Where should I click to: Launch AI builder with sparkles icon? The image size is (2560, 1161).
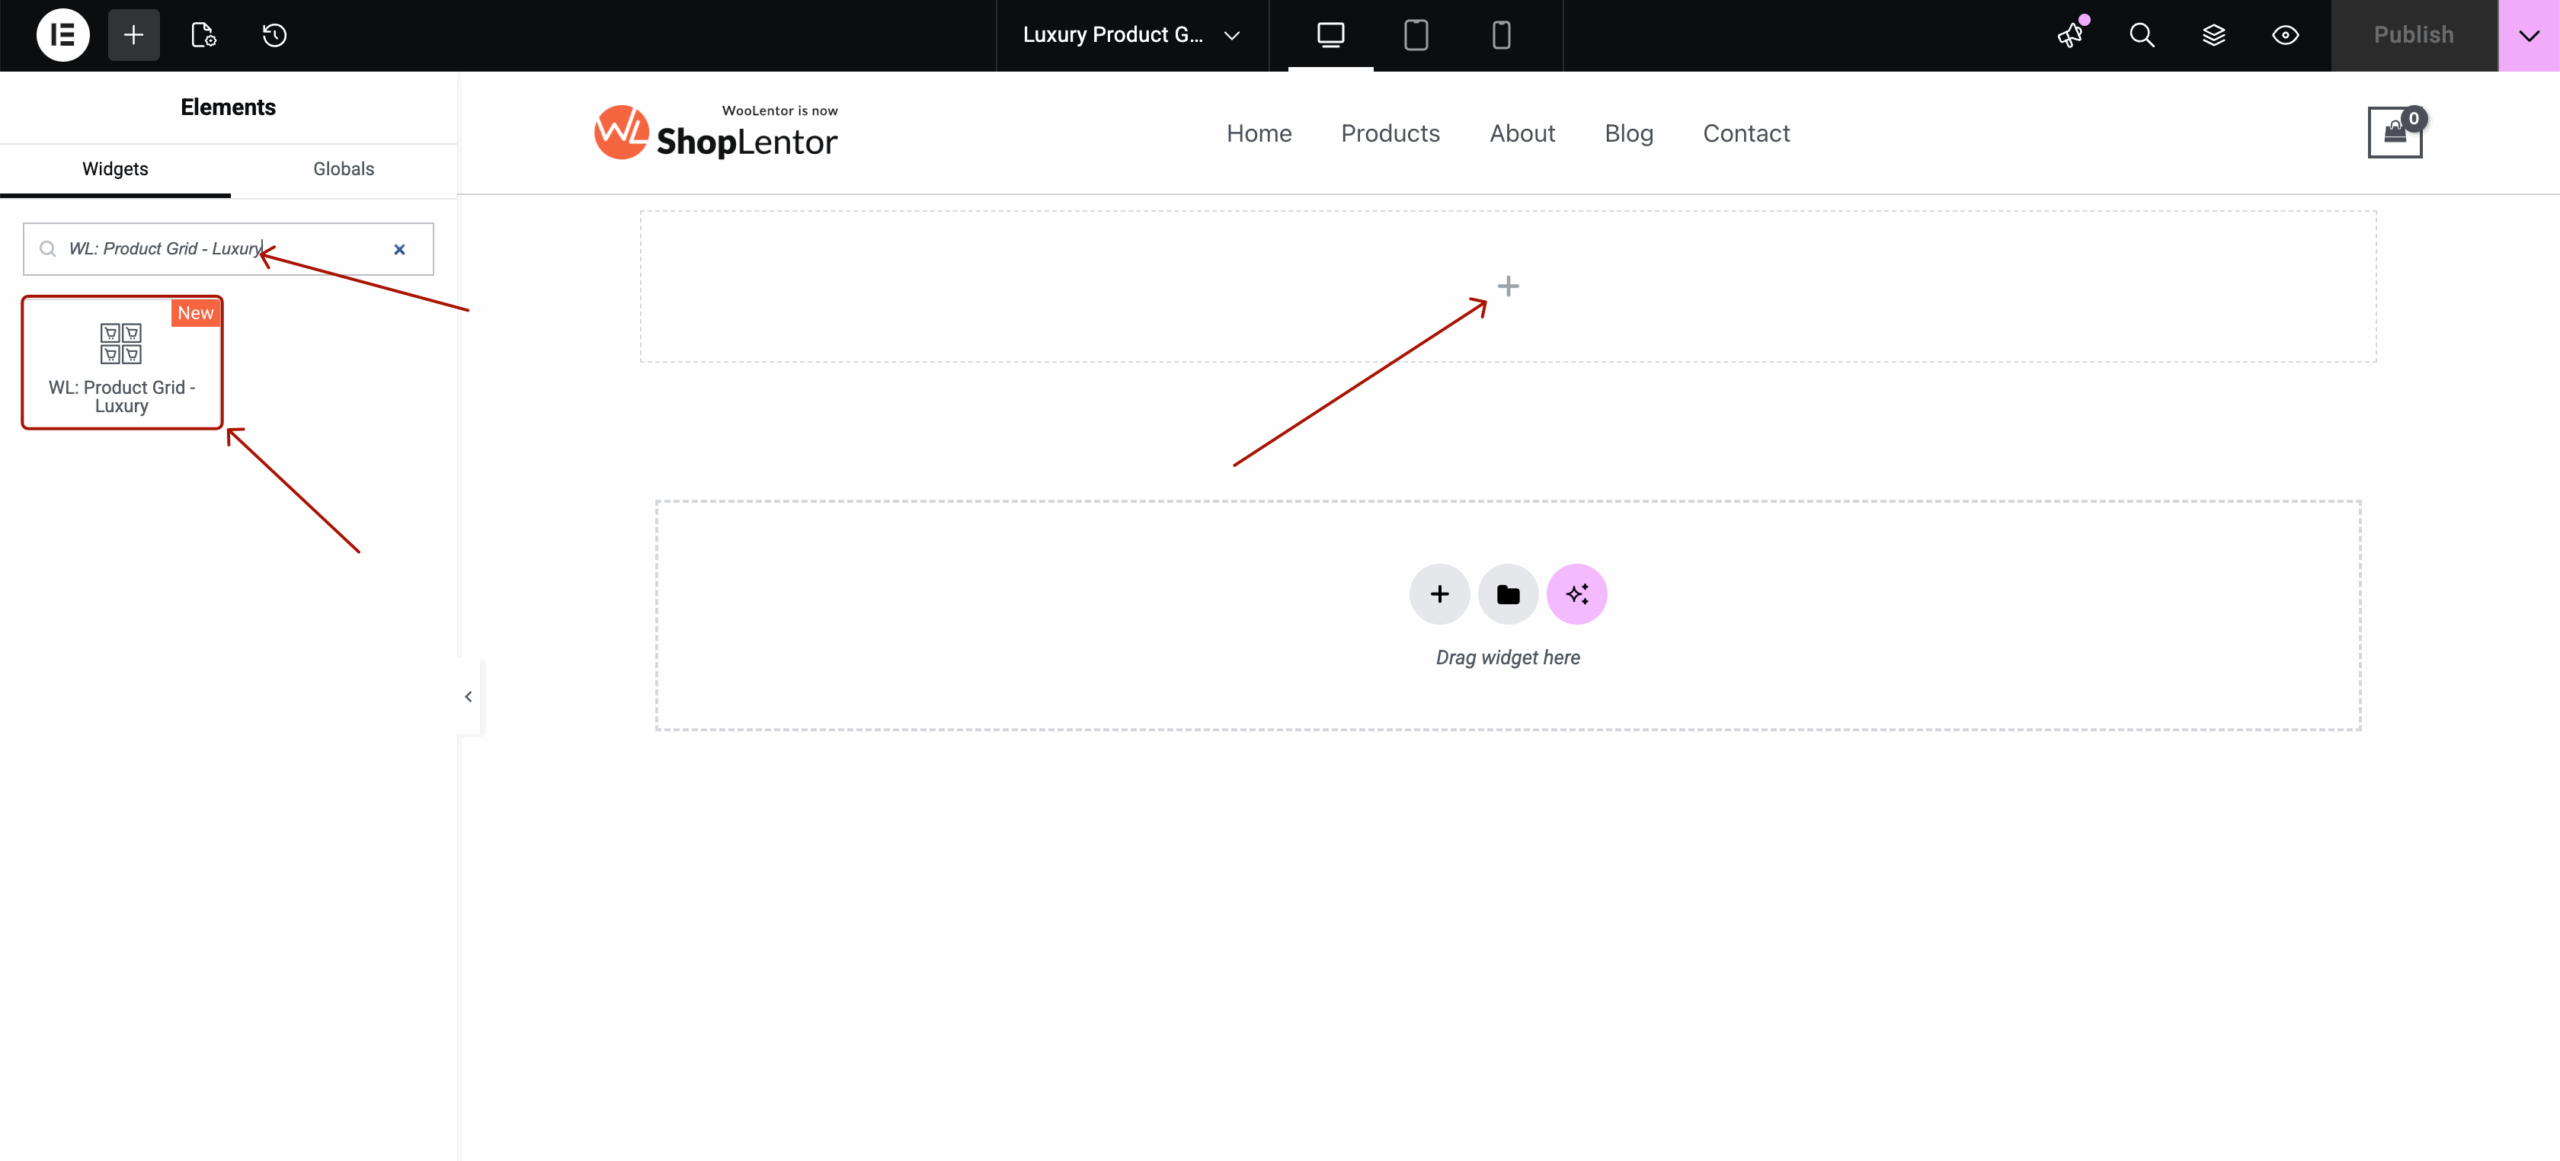[x=1577, y=593]
